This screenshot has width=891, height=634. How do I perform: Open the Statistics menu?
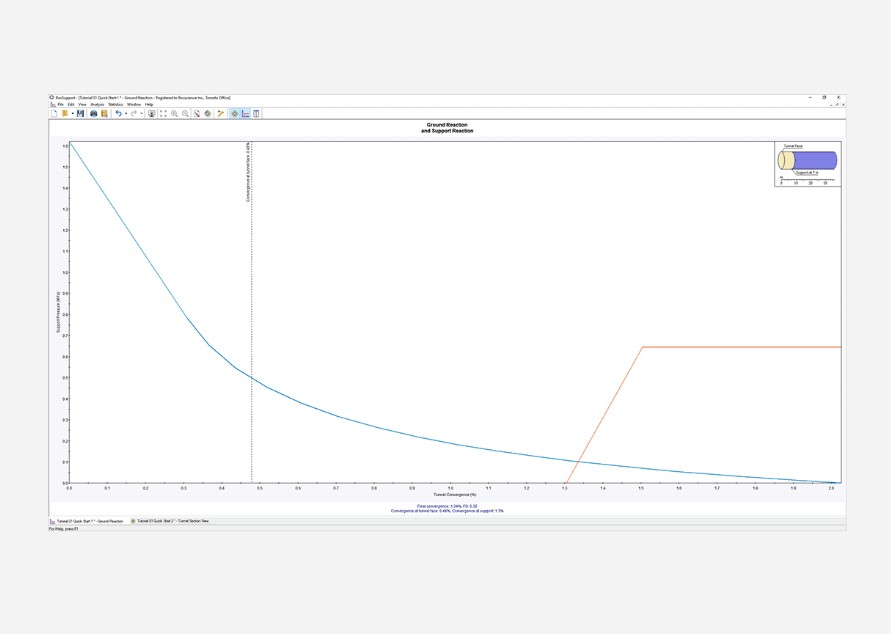115,104
